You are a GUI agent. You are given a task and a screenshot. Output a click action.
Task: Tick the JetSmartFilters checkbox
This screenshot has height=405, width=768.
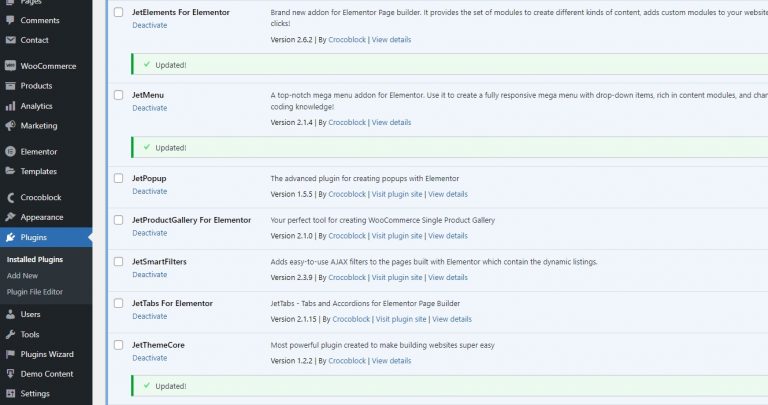tap(119, 262)
